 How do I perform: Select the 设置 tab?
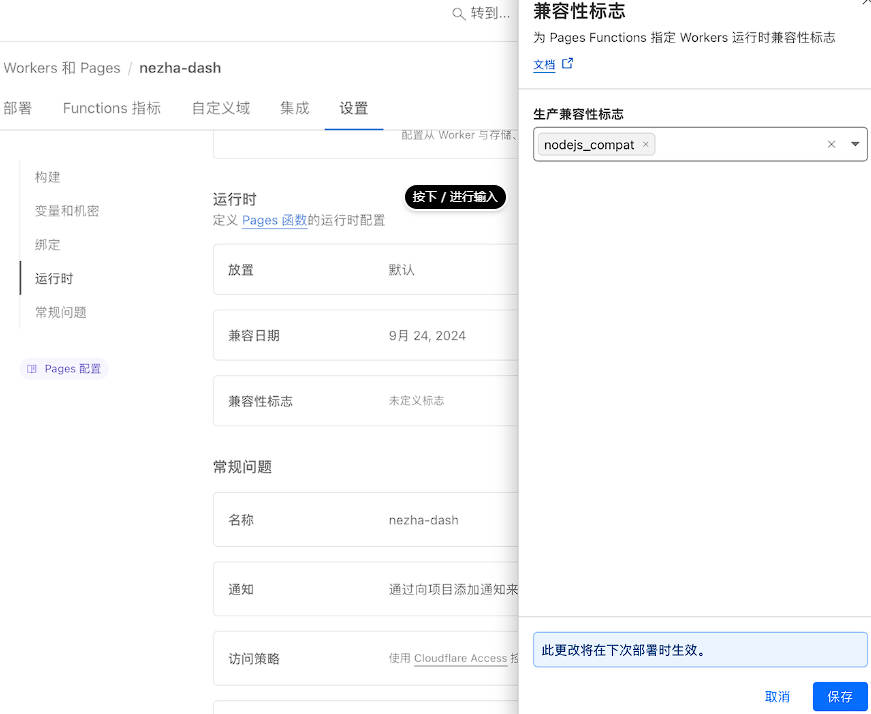(x=354, y=108)
